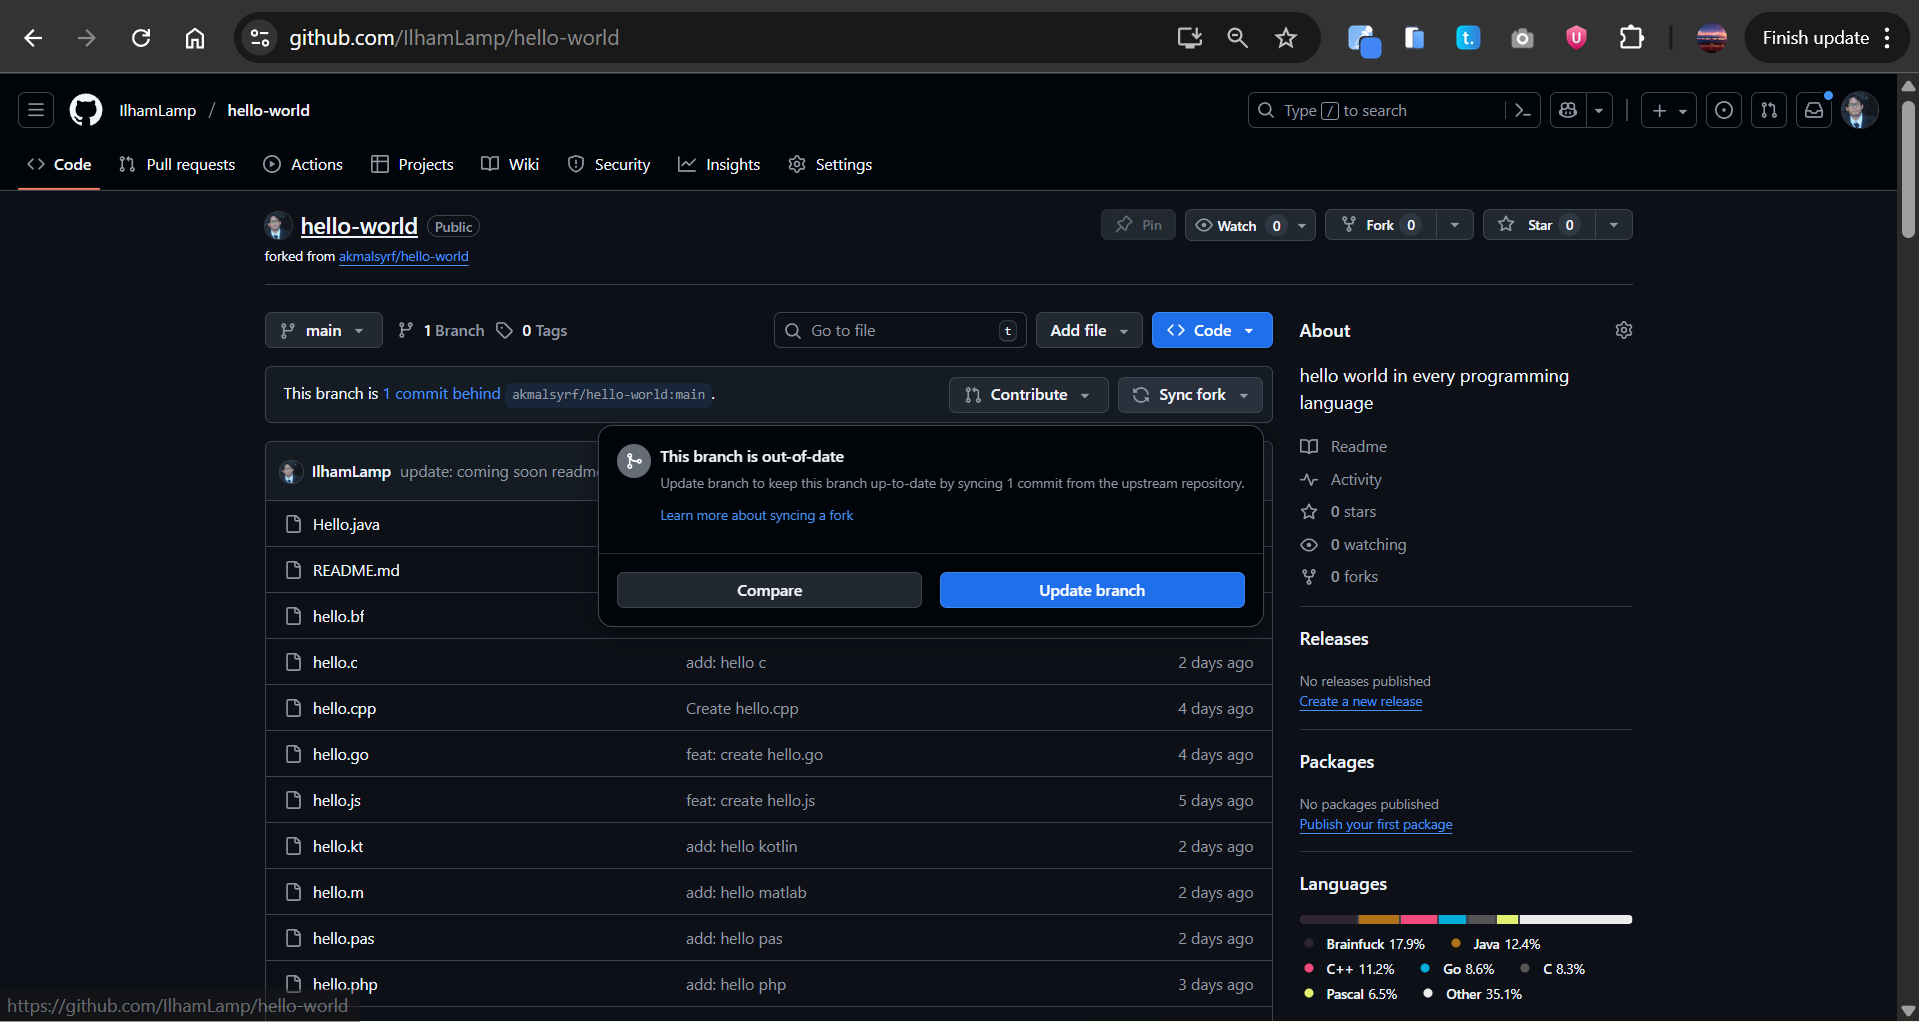Expand the main branch selector dropdown
This screenshot has width=1919, height=1022.
pyautogui.click(x=323, y=330)
